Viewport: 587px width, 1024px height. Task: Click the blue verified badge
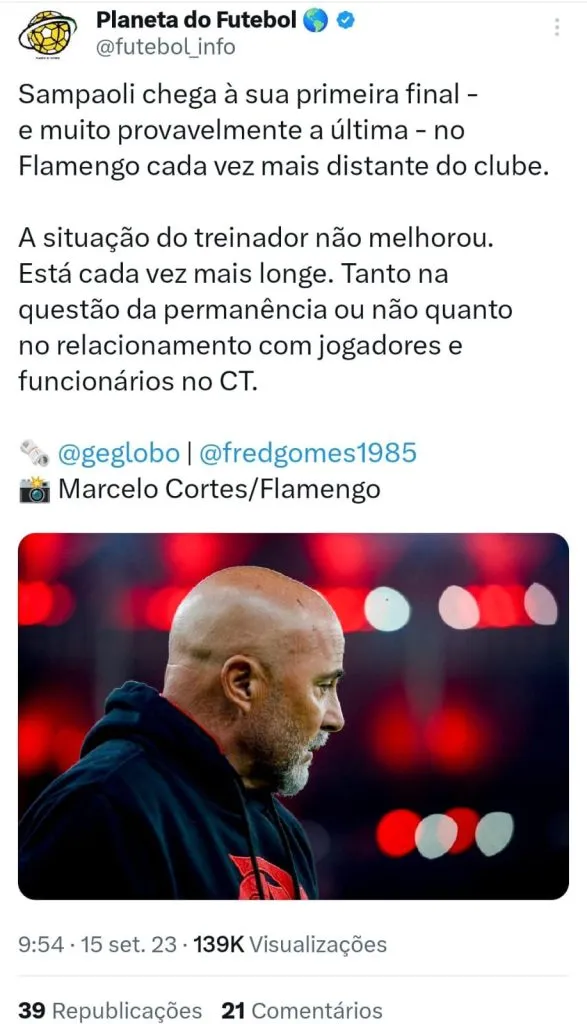pos(345,21)
